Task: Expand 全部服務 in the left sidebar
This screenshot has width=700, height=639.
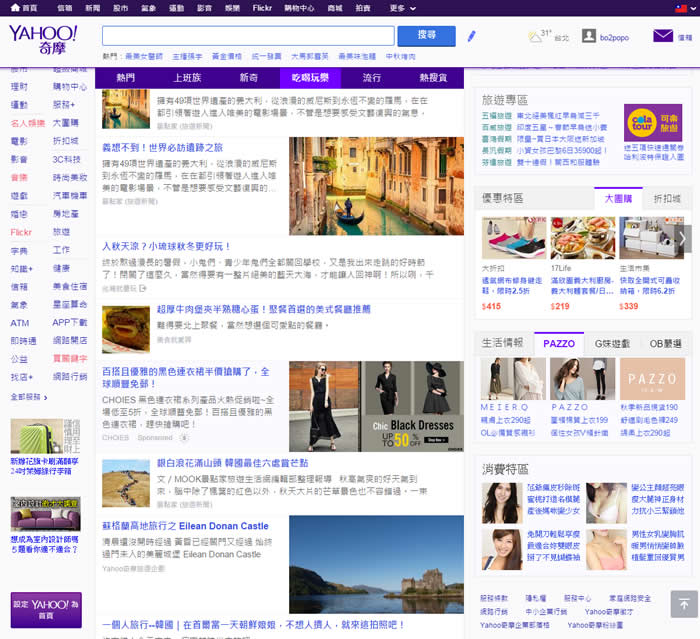Action: [x=27, y=397]
